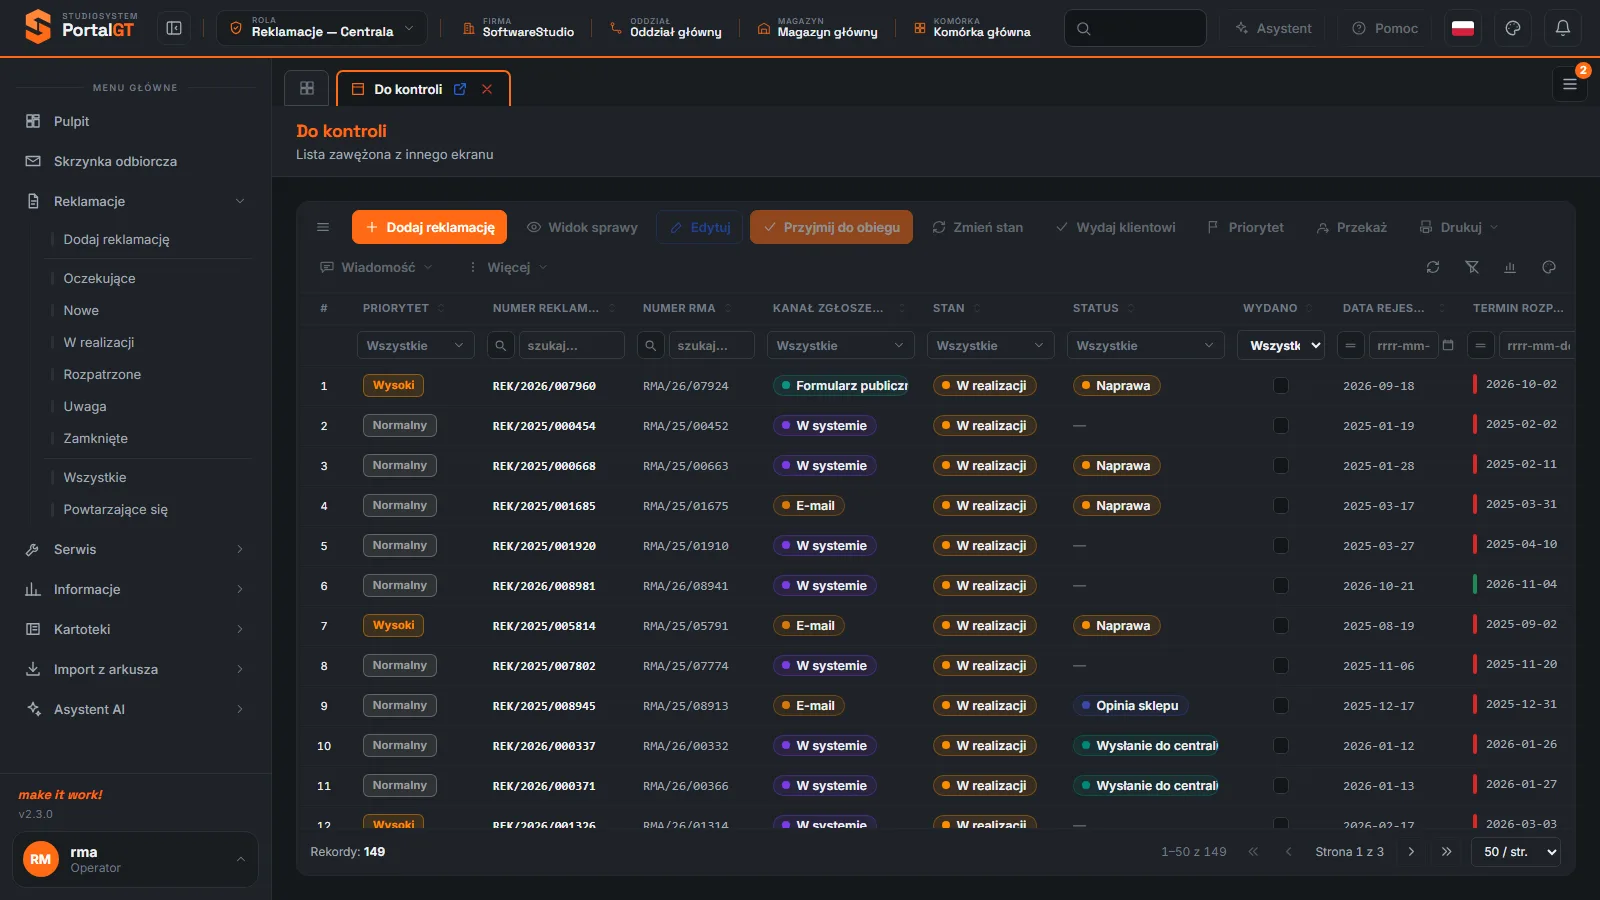
Task: Open Do kontroli tab in new window icon
Action: 460,89
